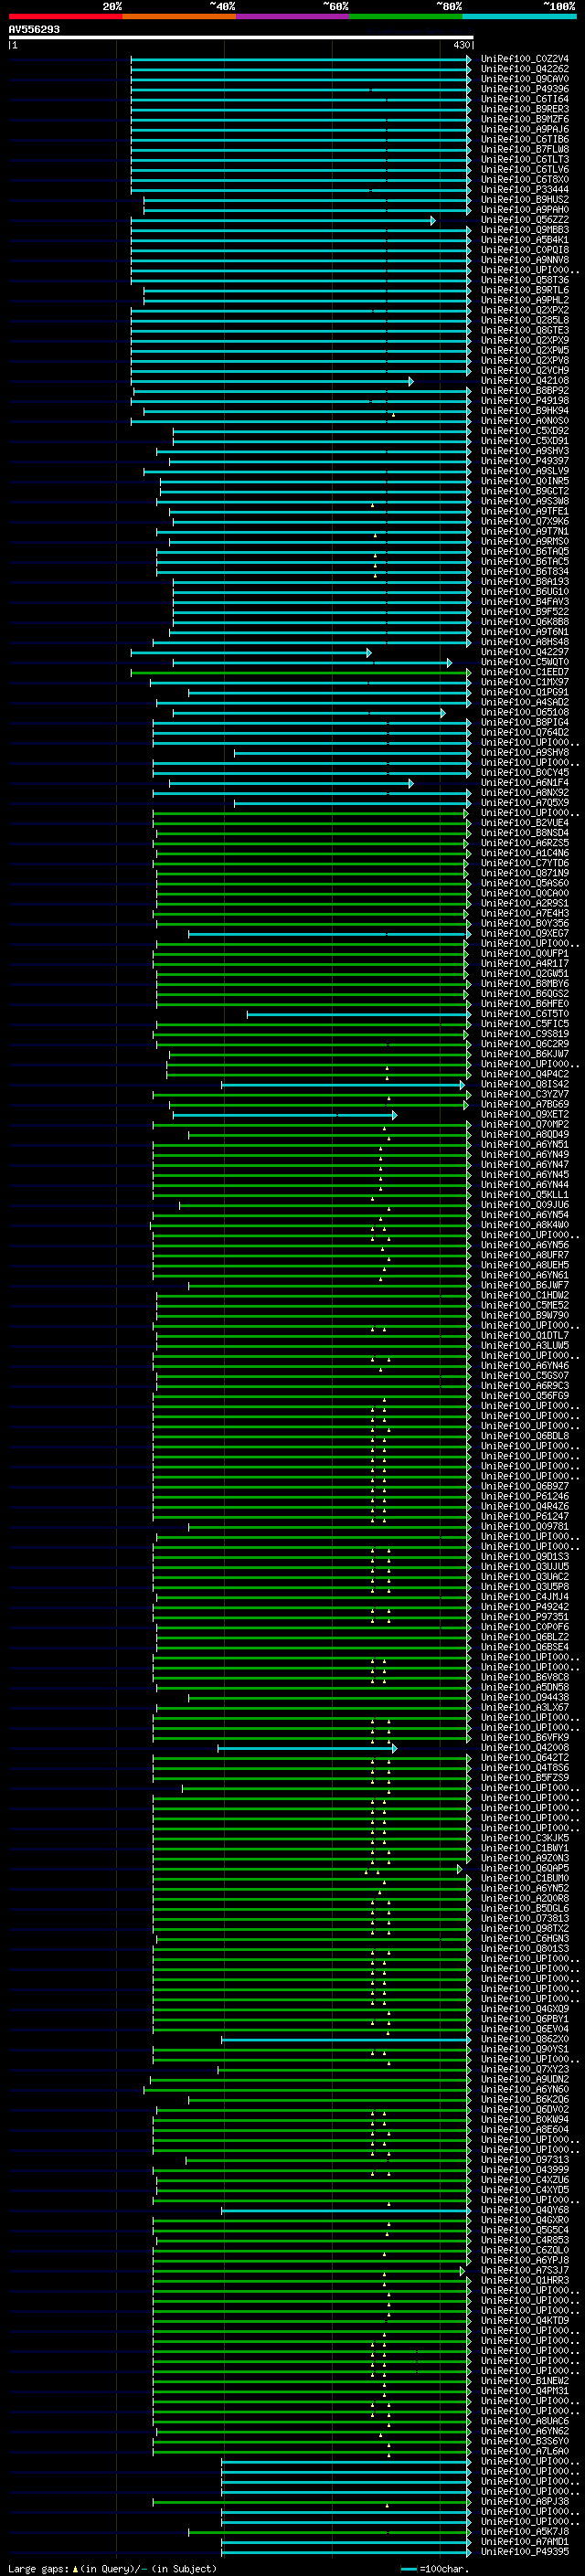This screenshot has width=585, height=2576.
Task: Click the UniRef100_Q8GTE3 label
Action: (x=524, y=330)
